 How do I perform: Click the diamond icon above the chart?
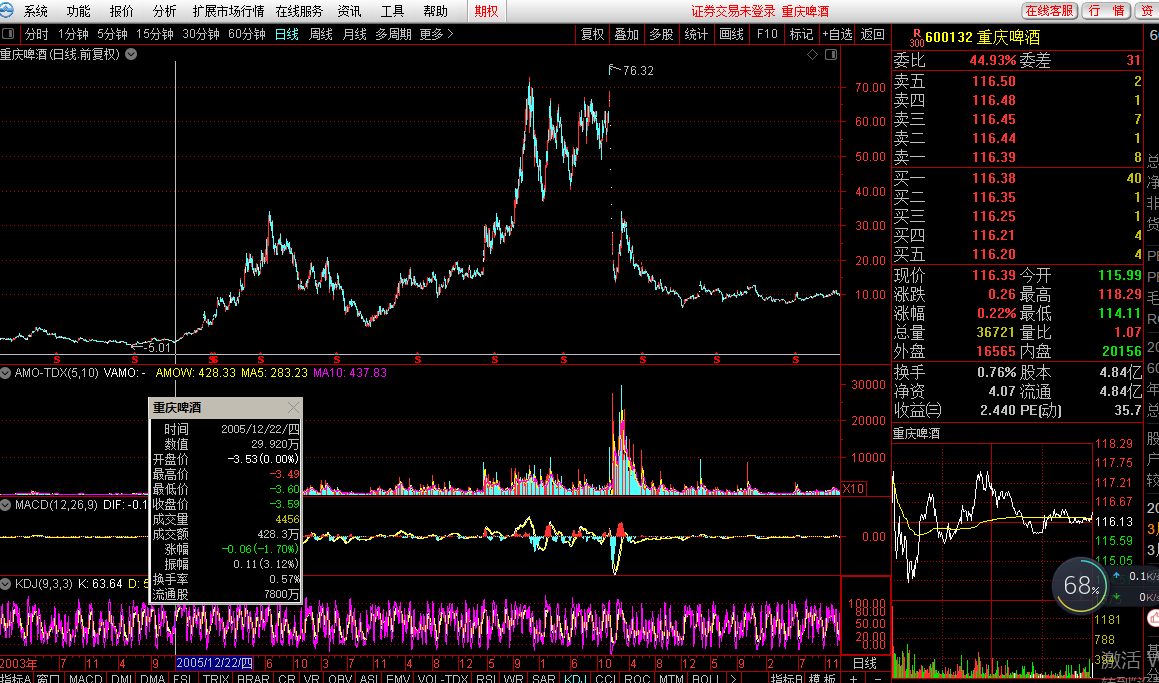point(811,55)
